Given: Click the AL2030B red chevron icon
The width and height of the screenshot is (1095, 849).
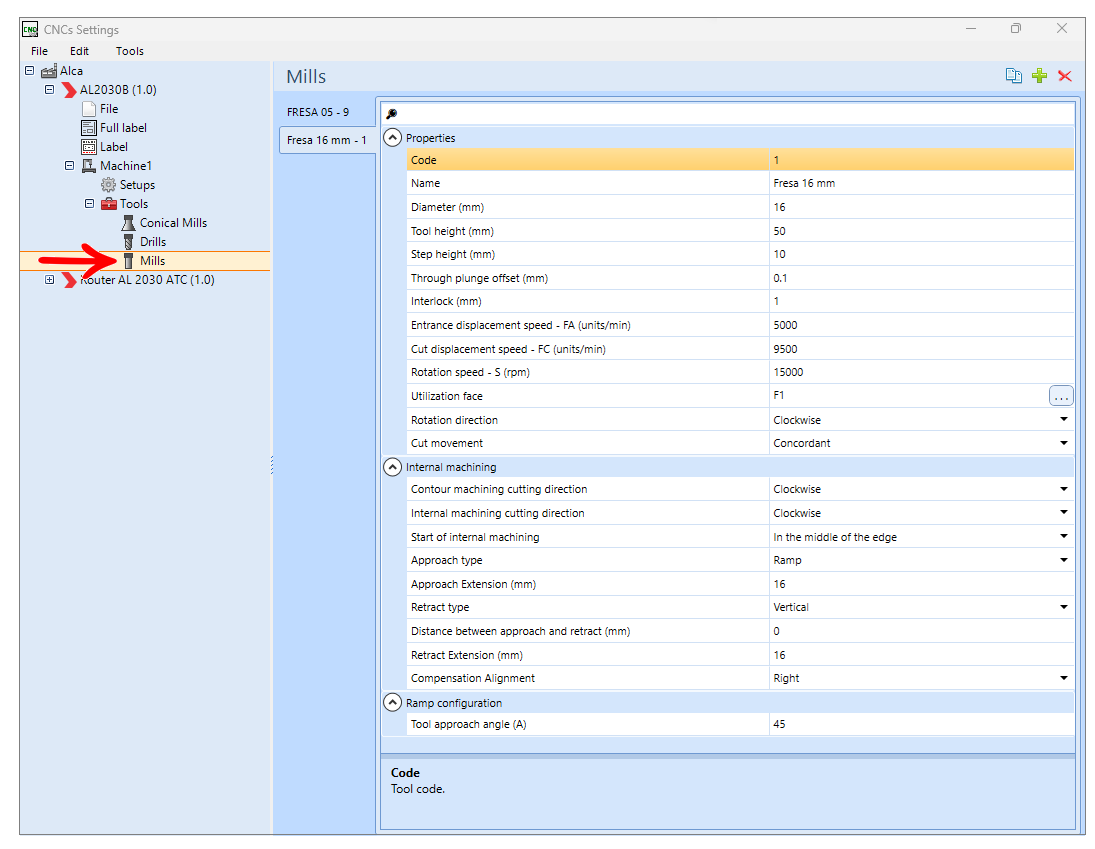Looking at the screenshot, I should 68,90.
